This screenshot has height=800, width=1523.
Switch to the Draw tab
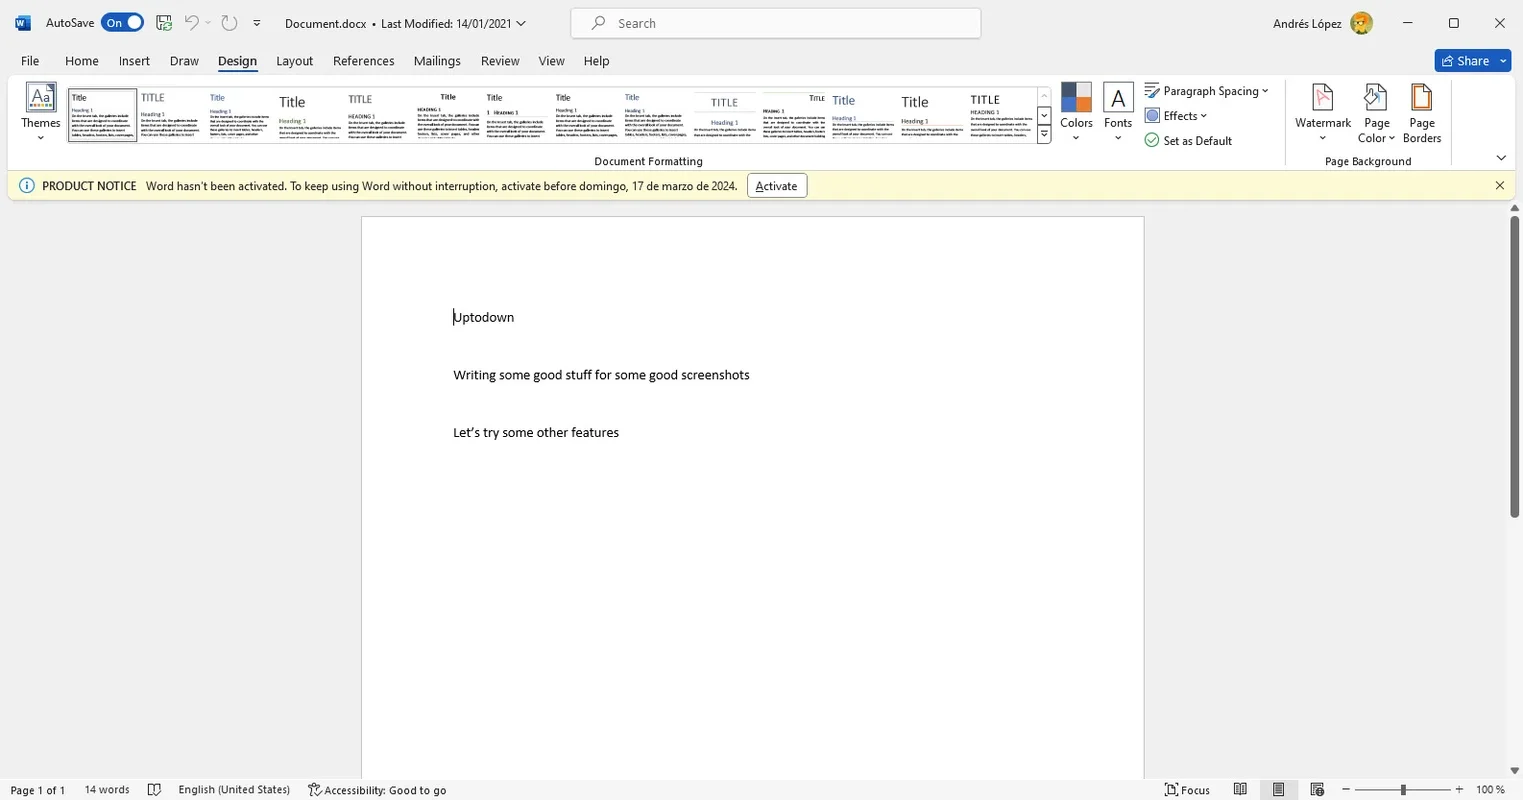tap(184, 61)
